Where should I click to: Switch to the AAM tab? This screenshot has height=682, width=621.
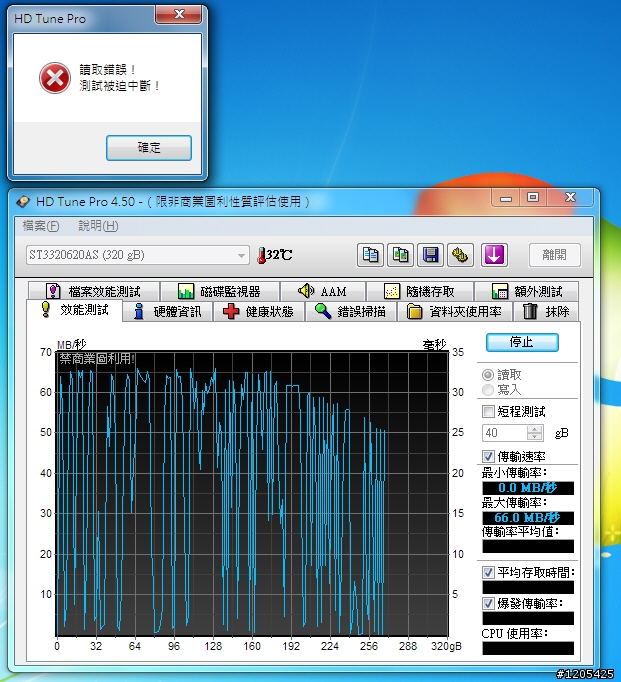[323, 291]
